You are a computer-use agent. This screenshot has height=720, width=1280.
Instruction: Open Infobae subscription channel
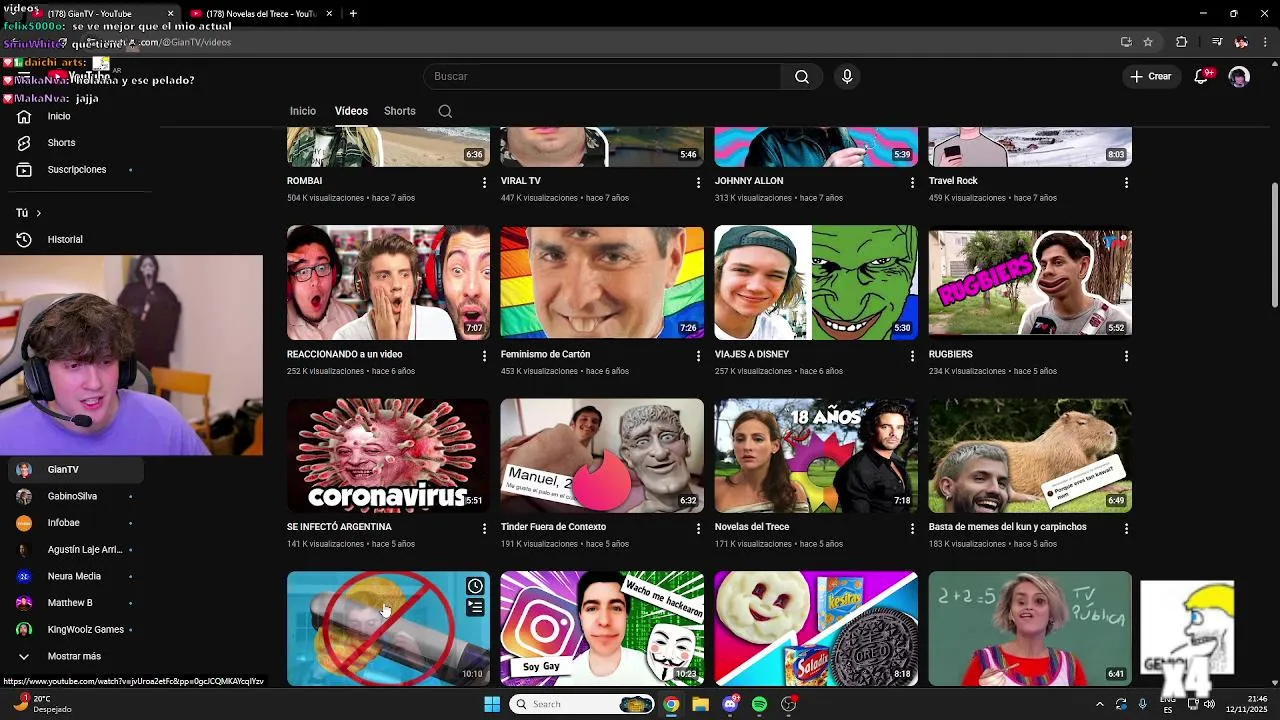click(76, 523)
